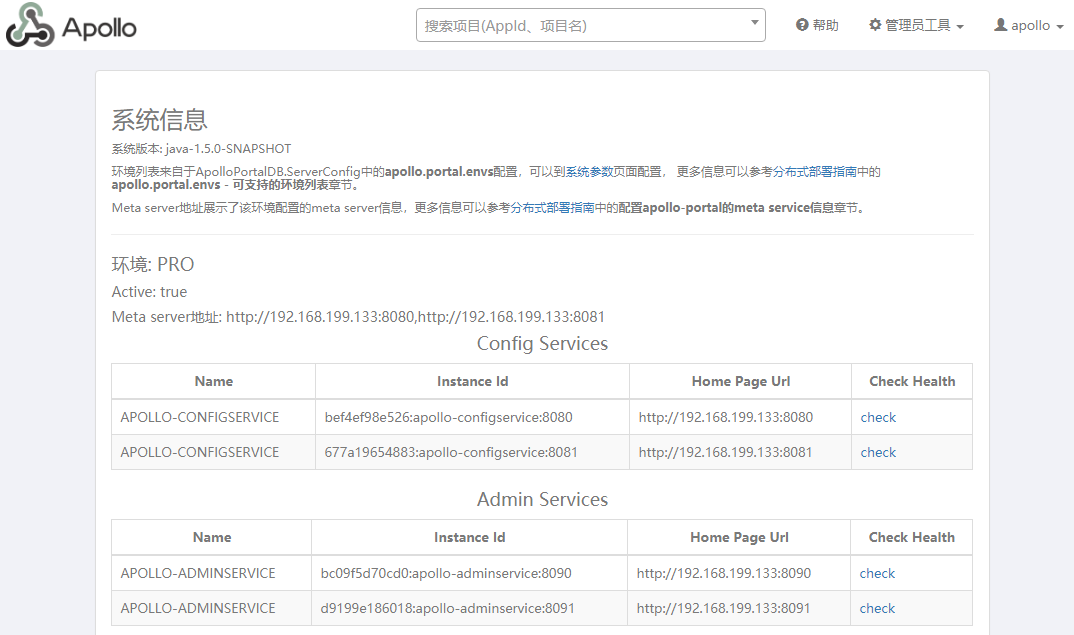This screenshot has height=635, width=1074.
Task: Click Instance Id header in Config Services table
Action: tap(472, 381)
